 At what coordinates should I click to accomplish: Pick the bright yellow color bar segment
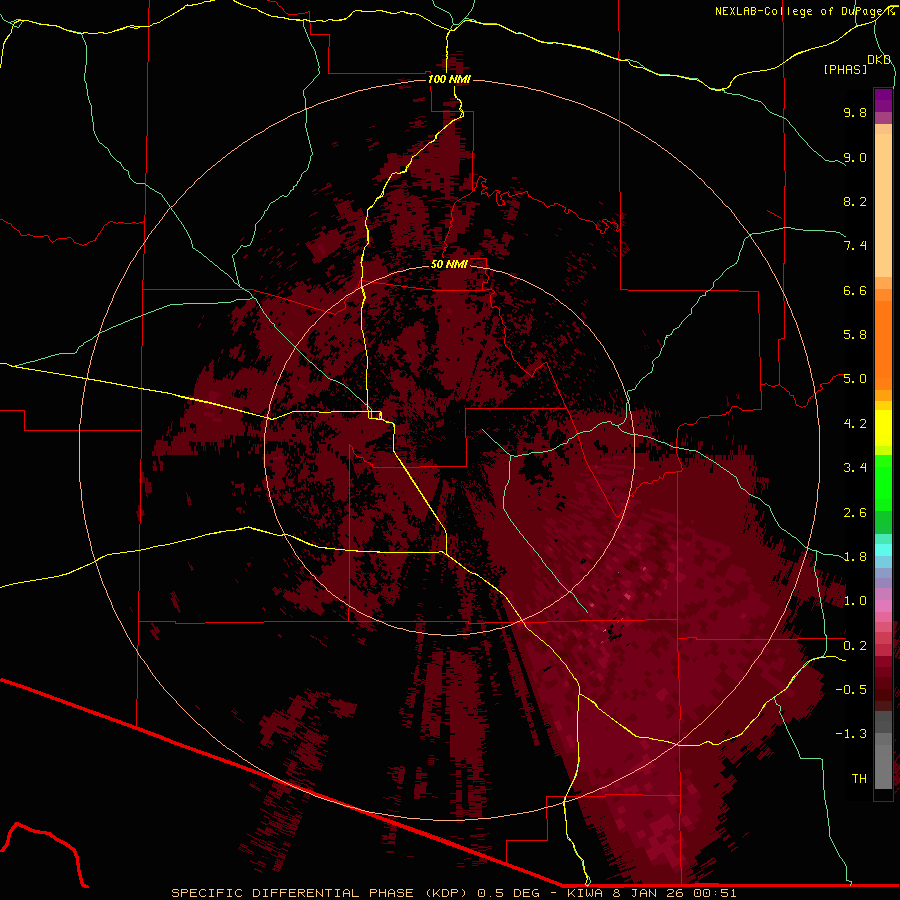coord(883,428)
